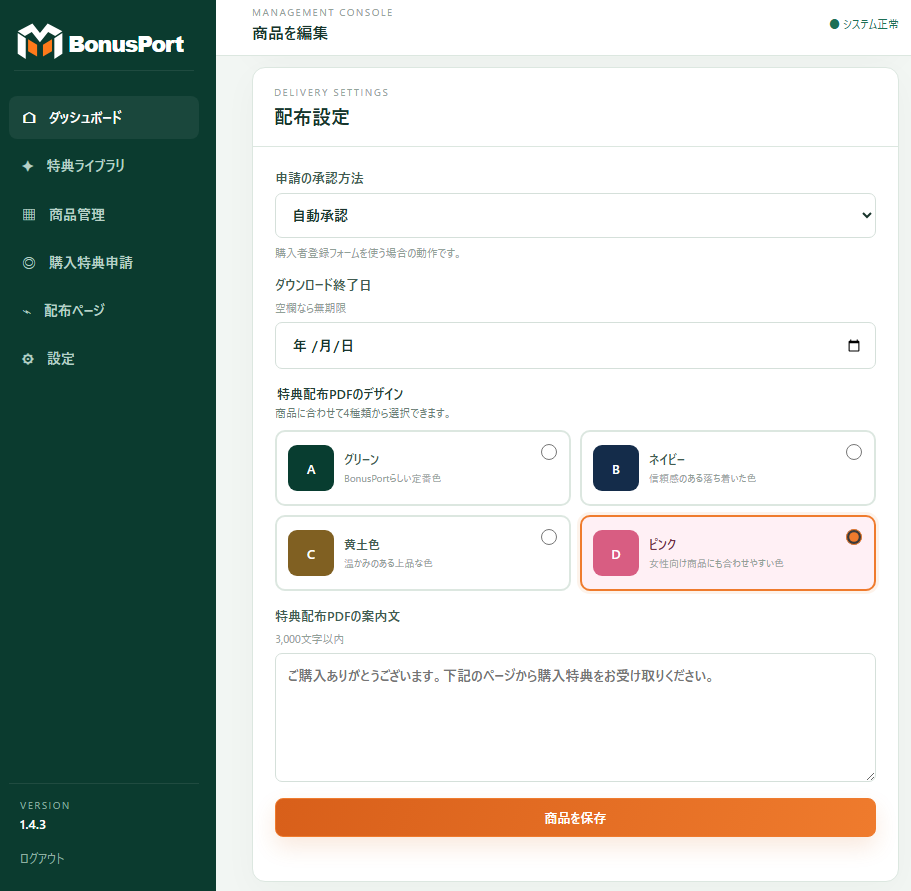Click the ochre C color swatch
This screenshot has width=911, height=891.
[x=311, y=553]
